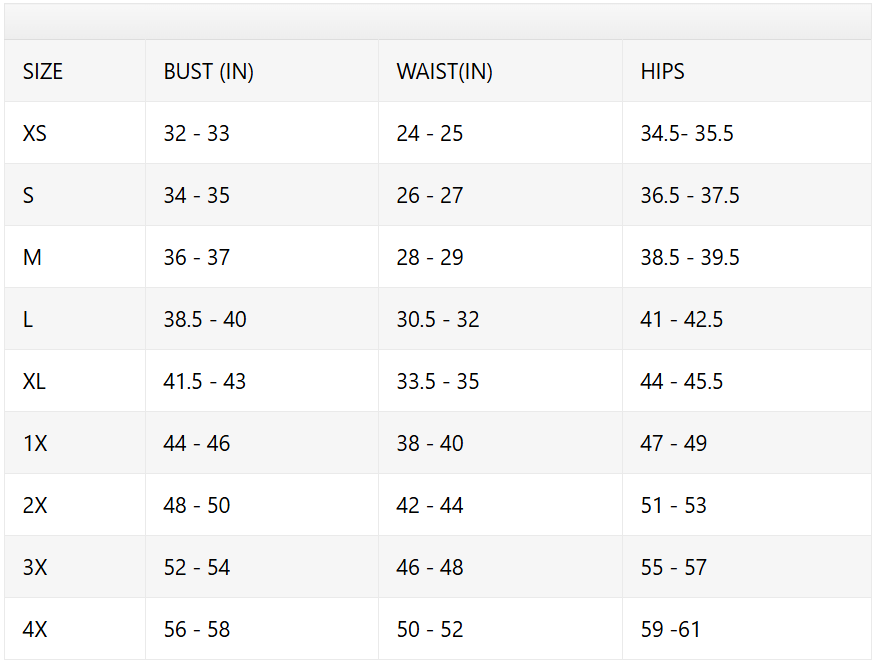Click the WAIST(IN) column header
The image size is (883, 668).
(444, 72)
